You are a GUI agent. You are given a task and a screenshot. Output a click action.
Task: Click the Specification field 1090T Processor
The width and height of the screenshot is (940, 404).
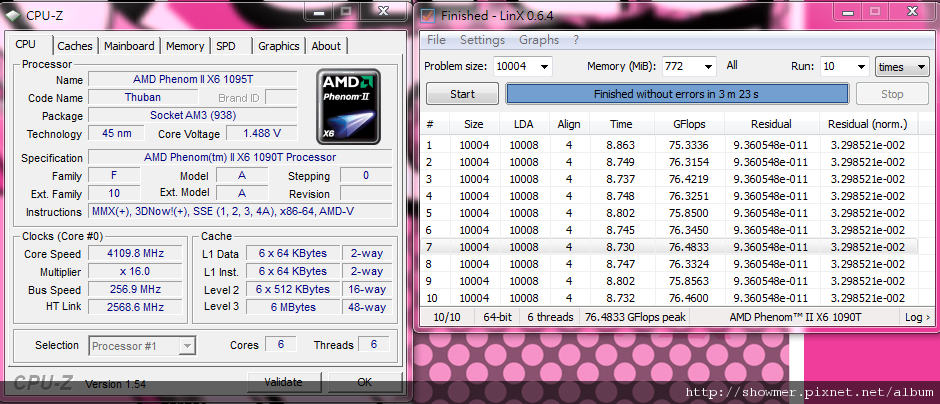pos(240,158)
